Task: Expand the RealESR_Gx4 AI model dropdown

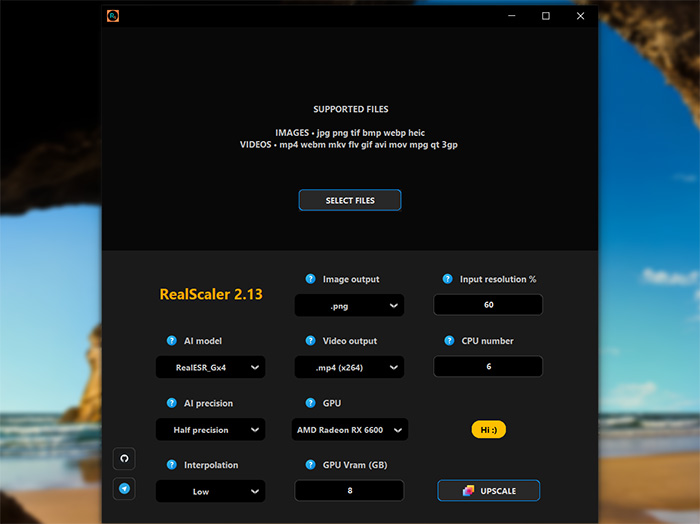Action: tap(211, 367)
